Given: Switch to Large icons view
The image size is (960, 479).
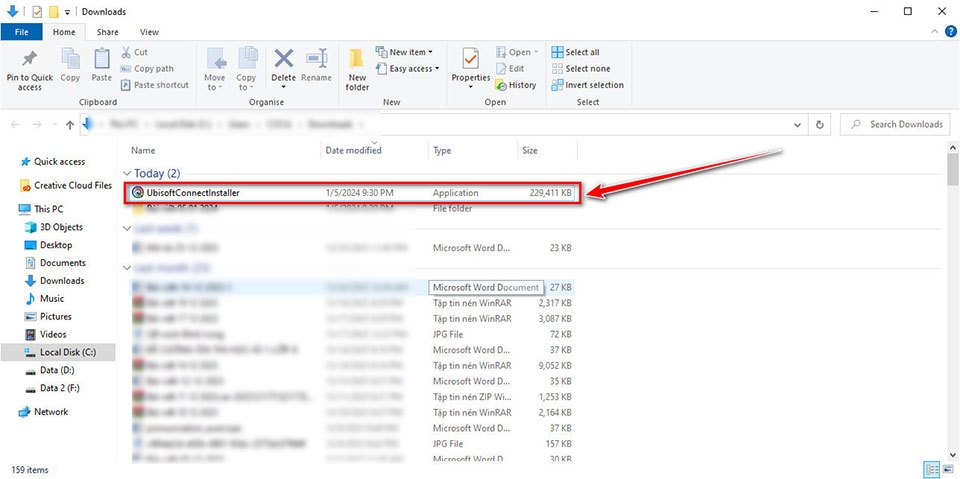Looking at the screenshot, I should tap(947, 470).
